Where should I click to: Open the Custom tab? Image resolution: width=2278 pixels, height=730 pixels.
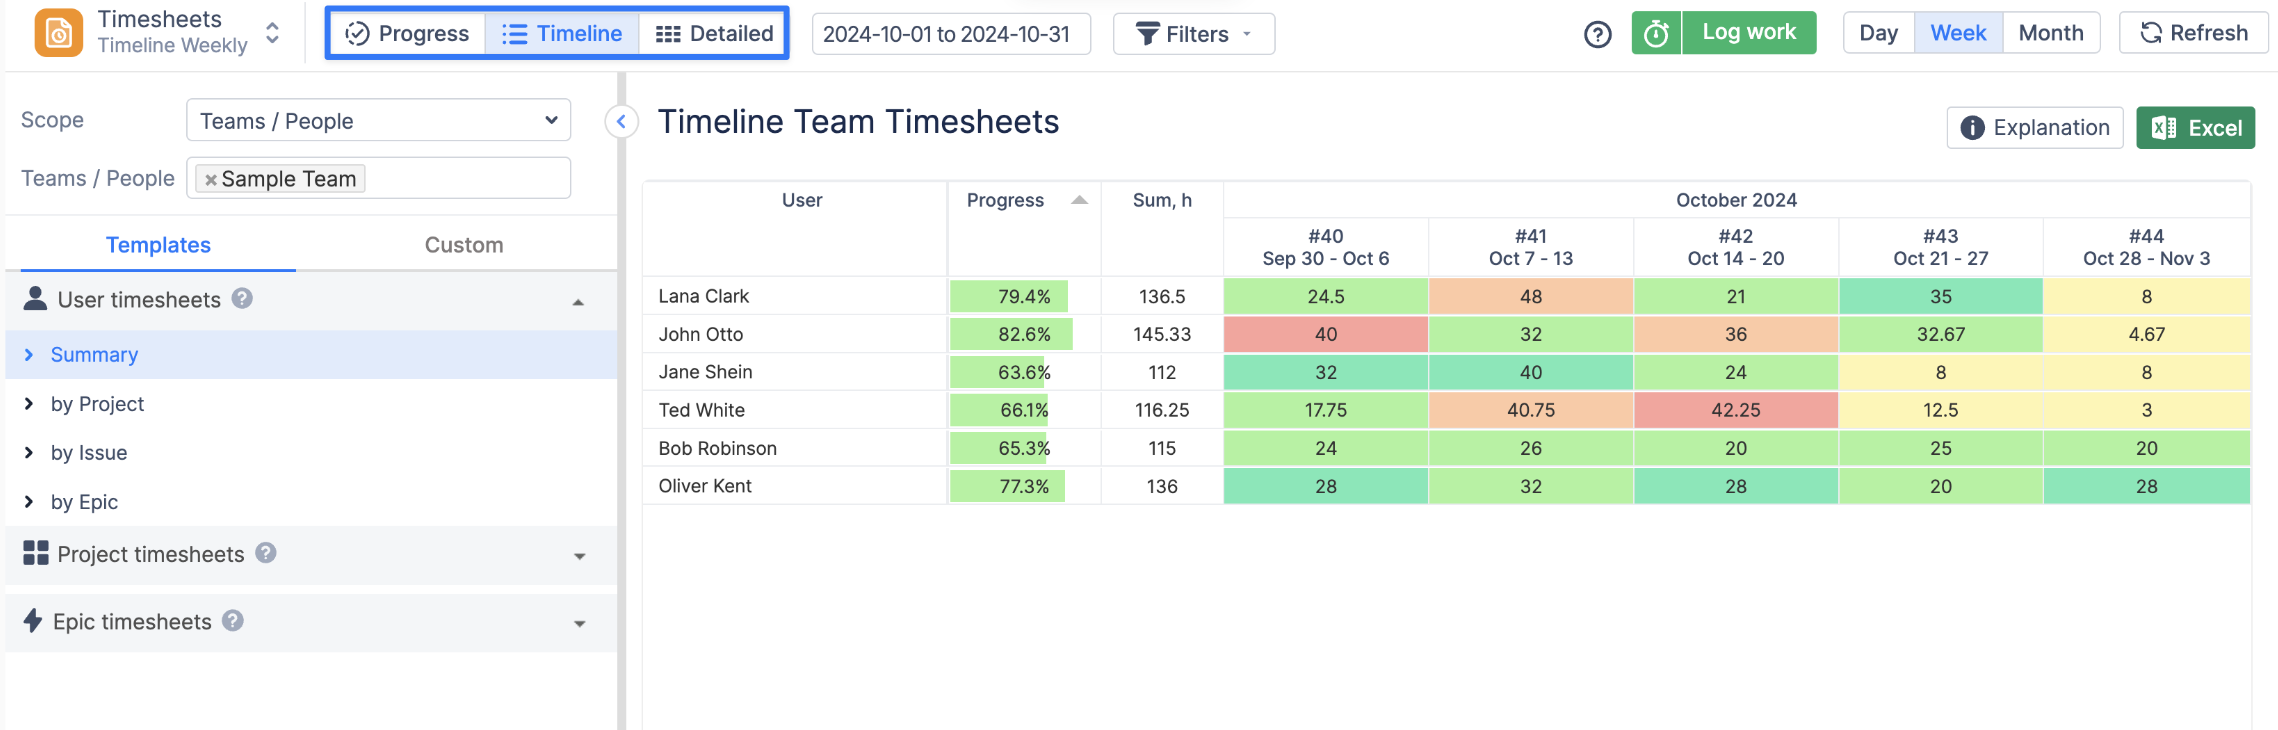[464, 245]
